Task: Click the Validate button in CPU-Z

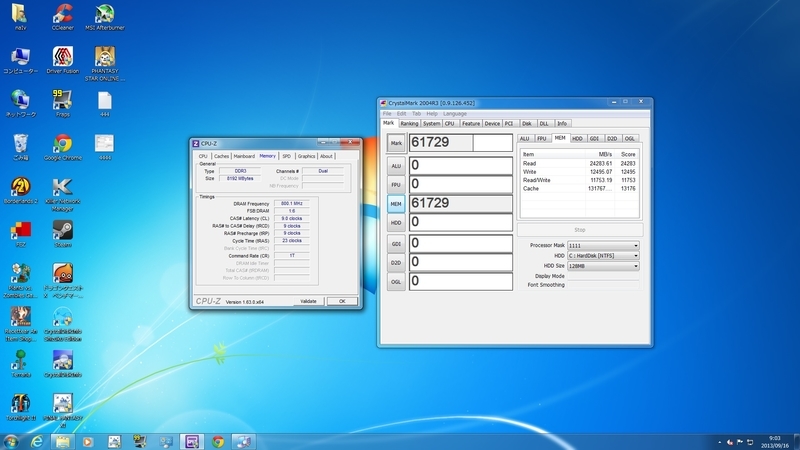Action: tap(308, 301)
